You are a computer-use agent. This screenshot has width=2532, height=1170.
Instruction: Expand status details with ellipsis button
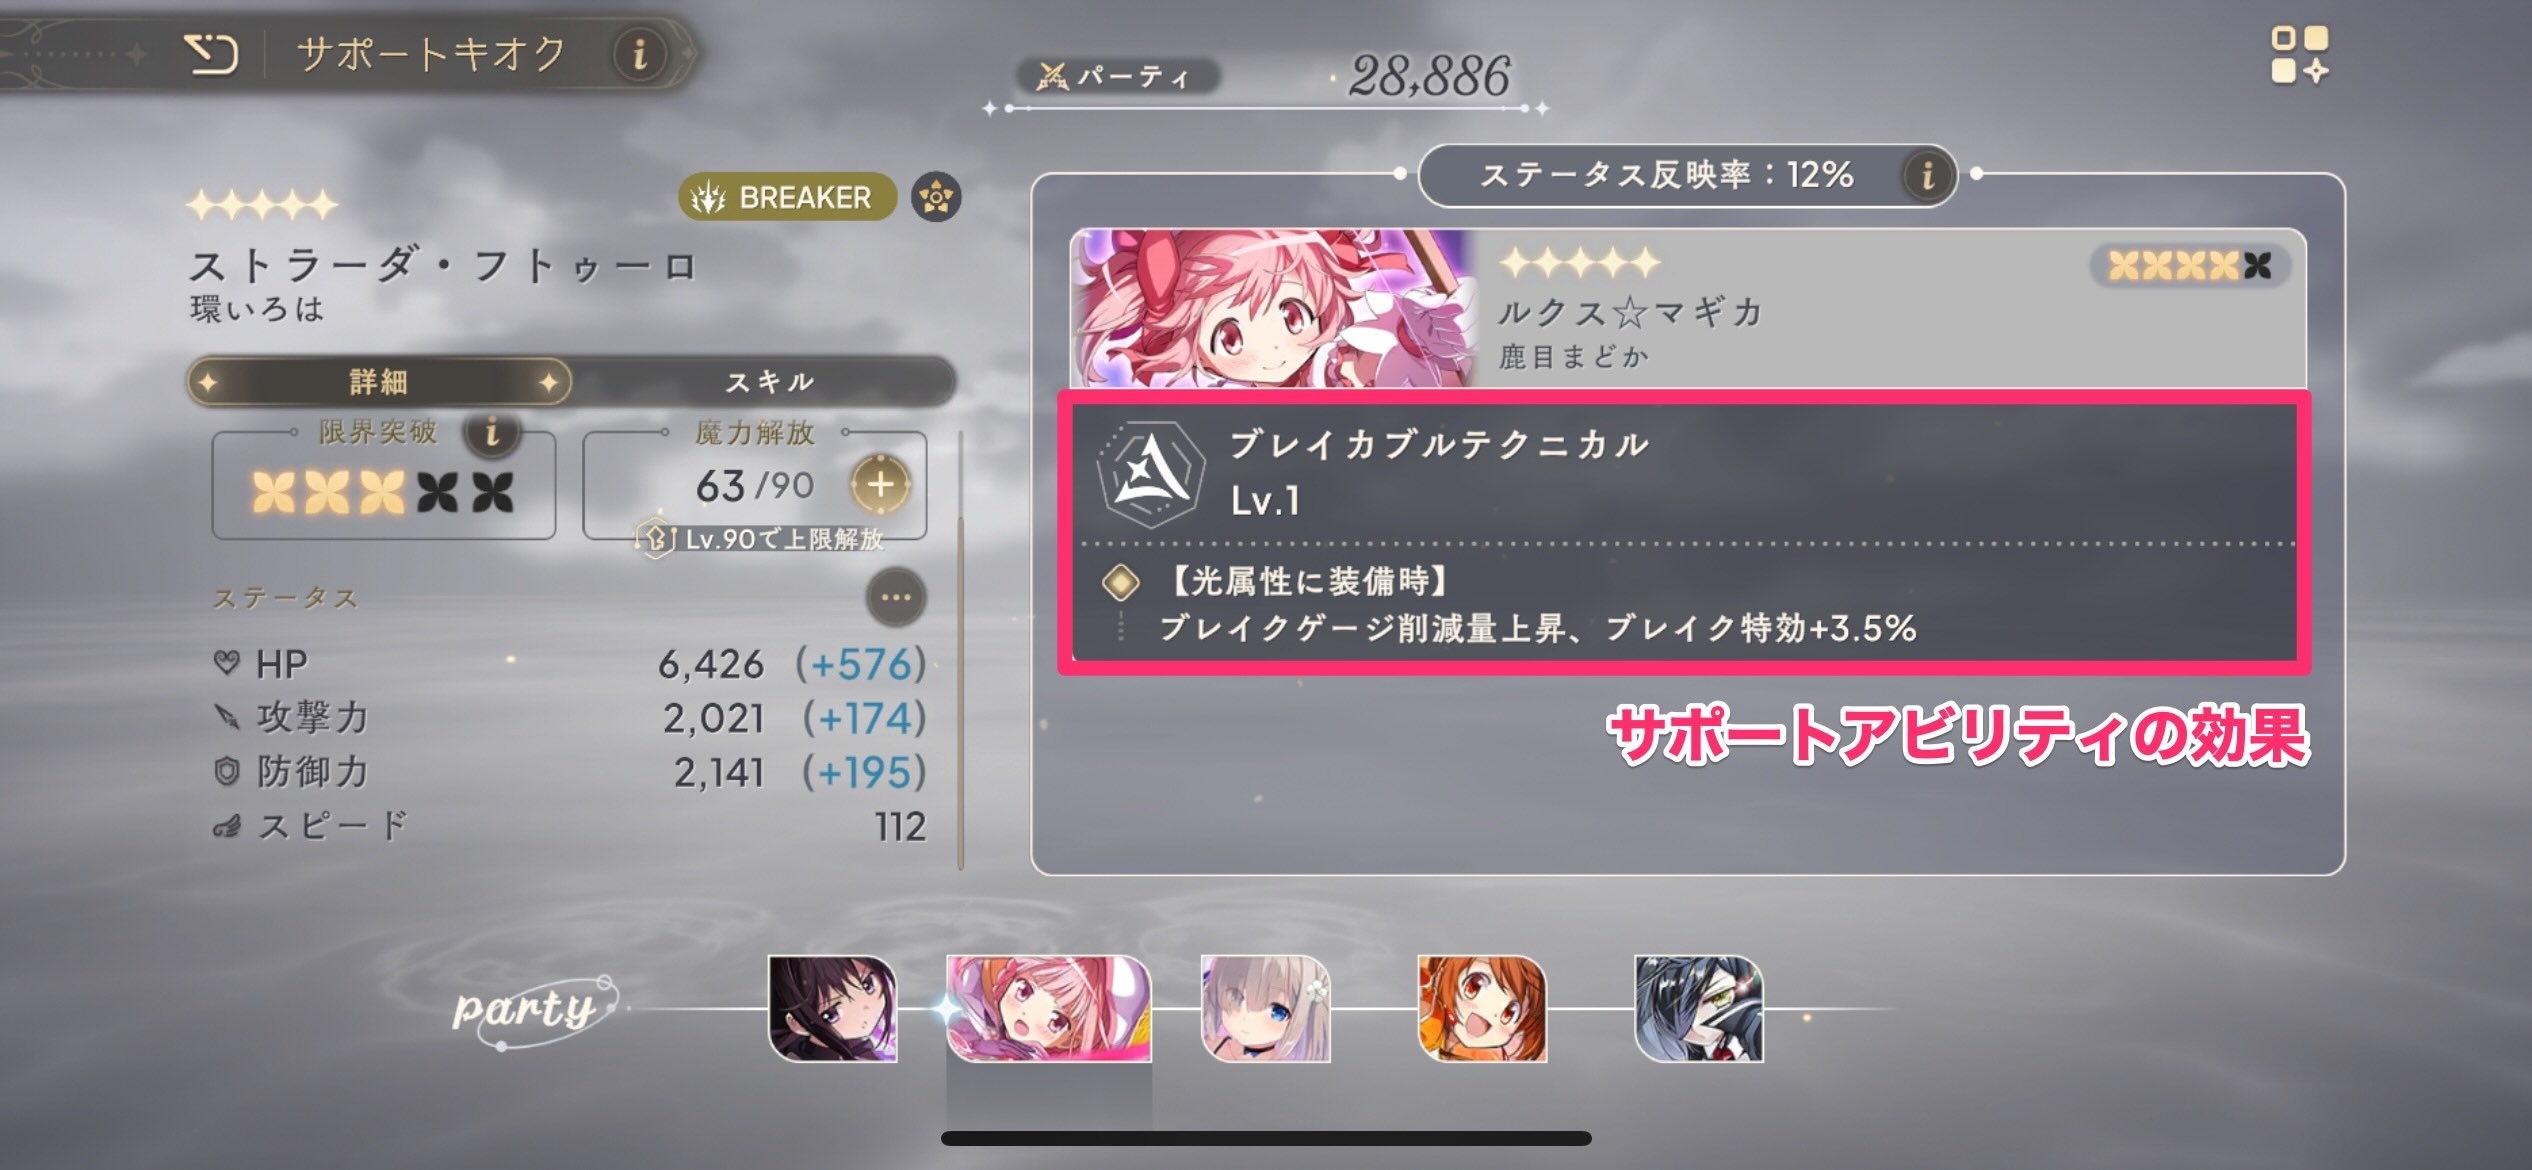[x=895, y=598]
